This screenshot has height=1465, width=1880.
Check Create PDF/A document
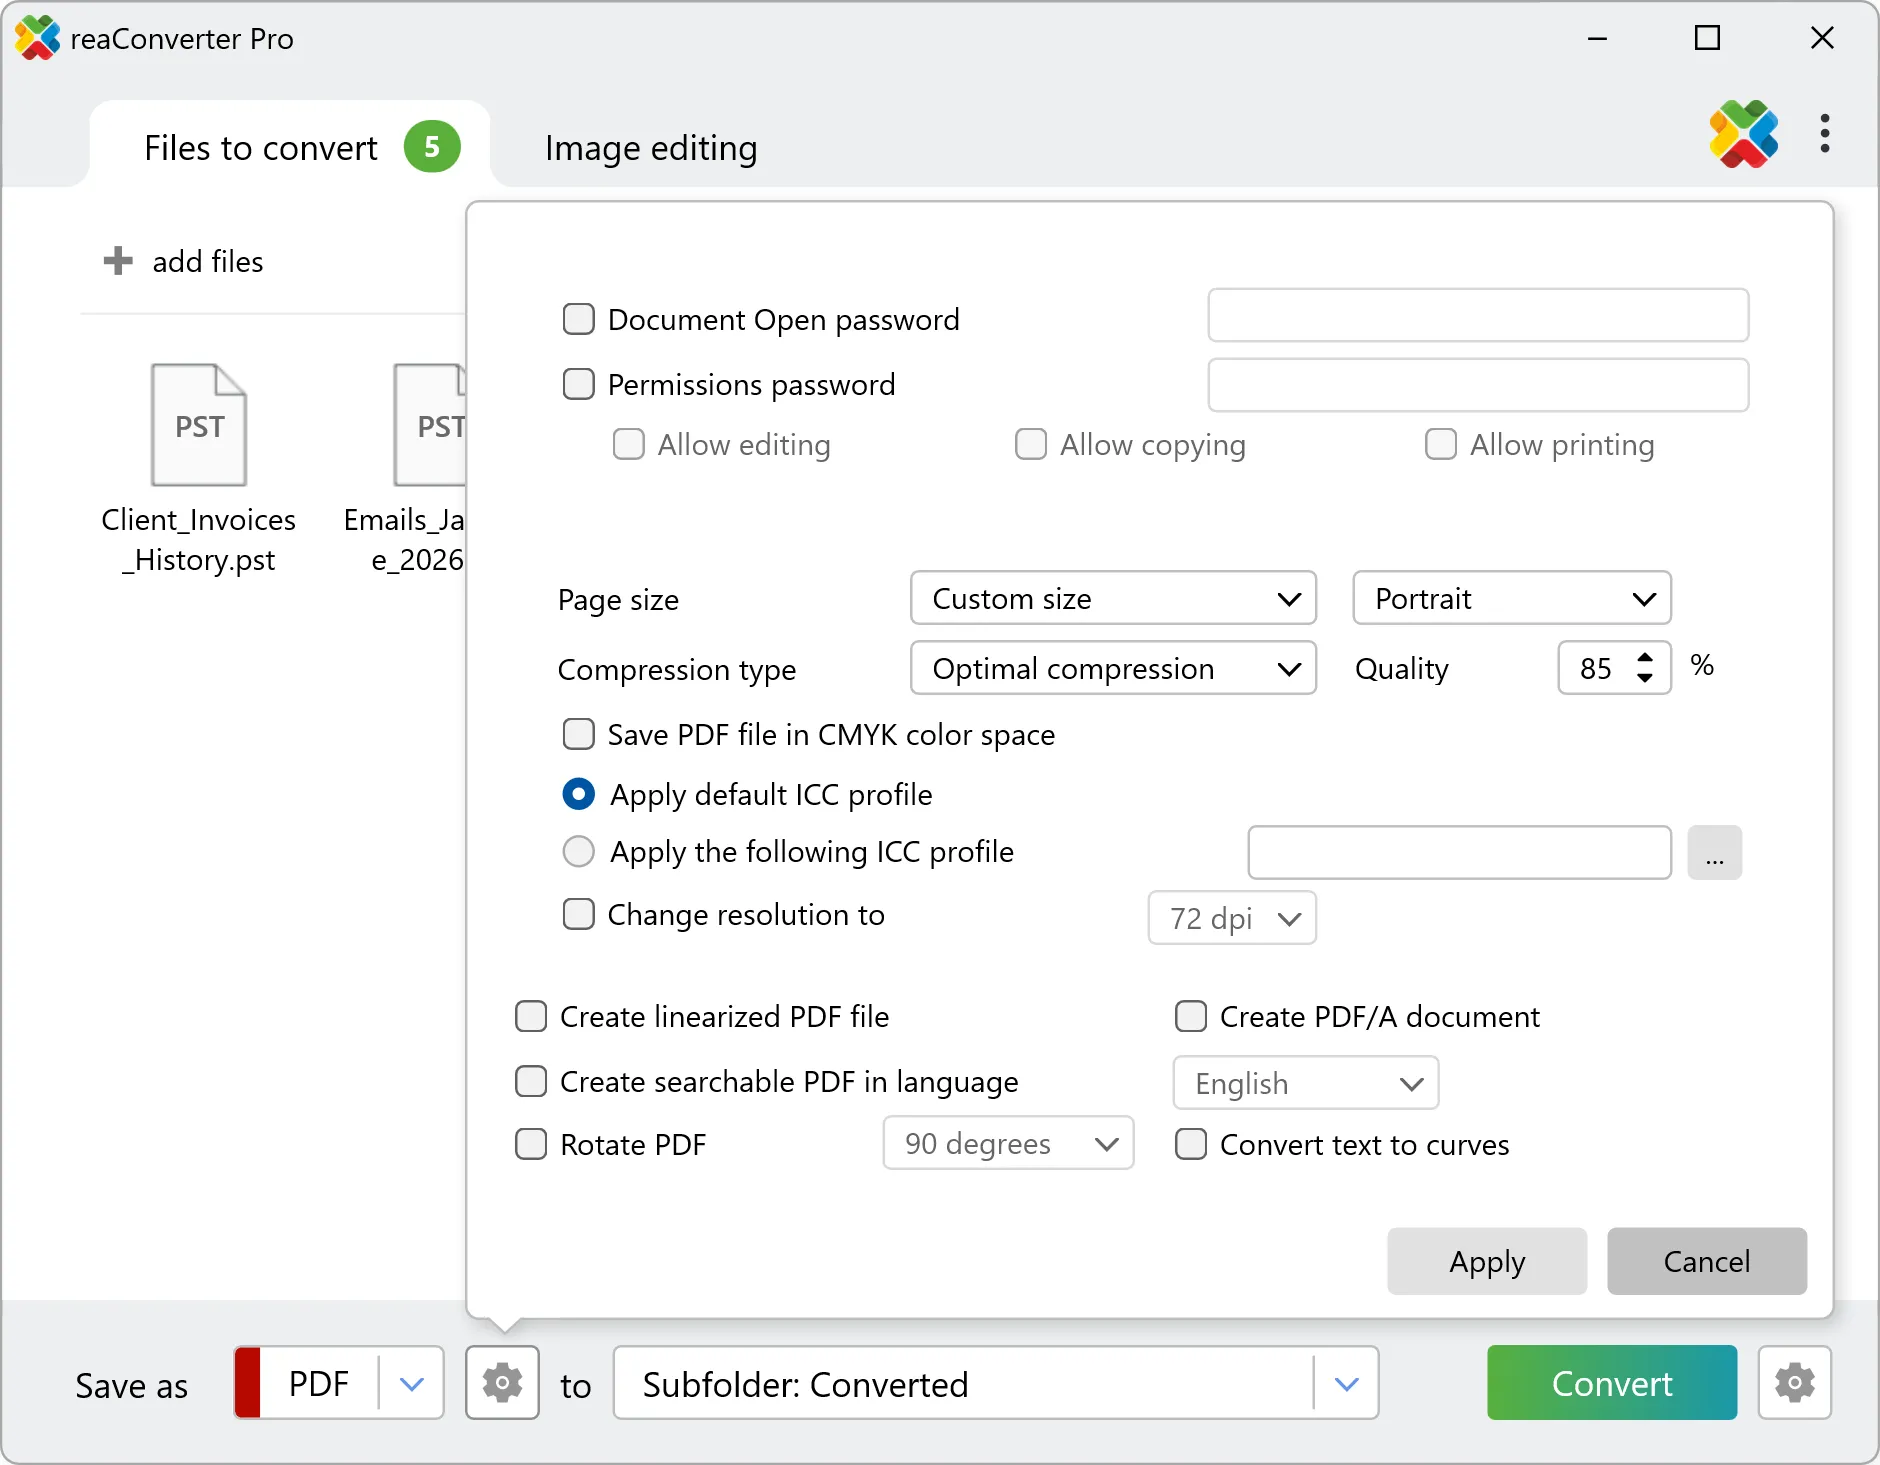pos(1190,1016)
